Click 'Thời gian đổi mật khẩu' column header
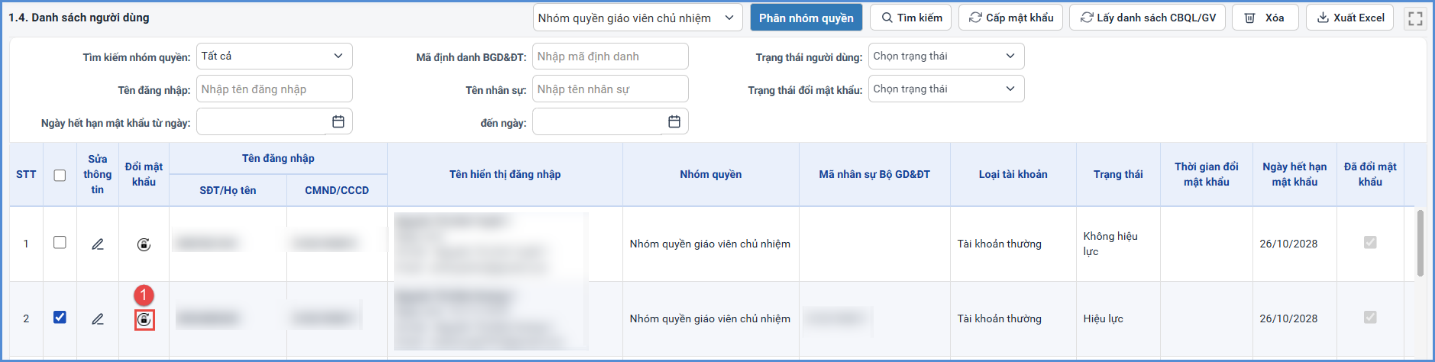The width and height of the screenshot is (1435, 362). (1207, 174)
